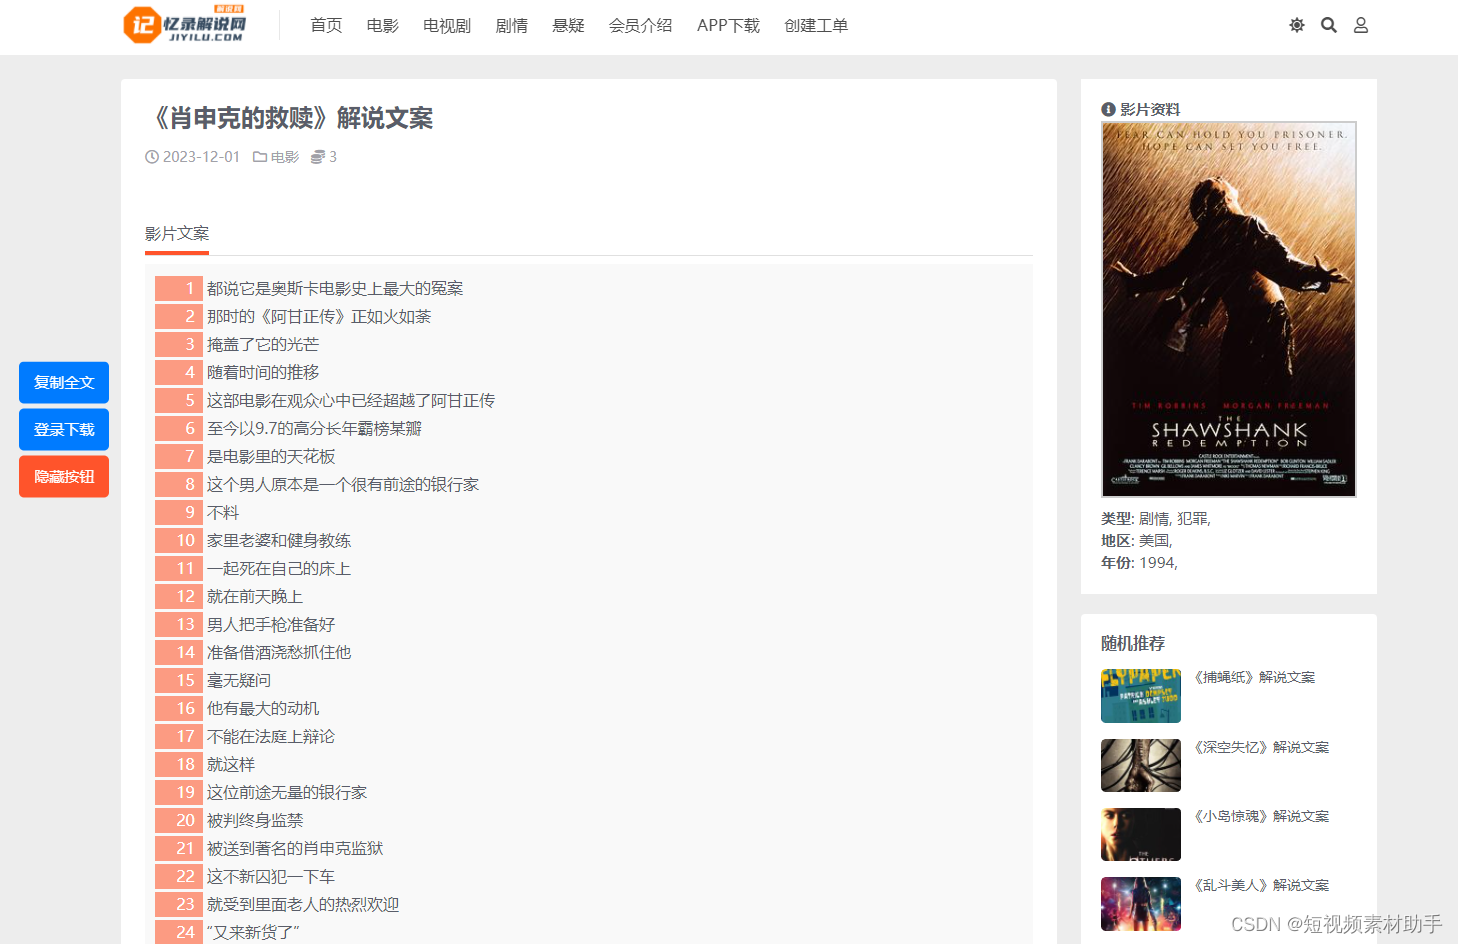Click the 复制全文 button
Viewport: 1458px width, 944px height.
point(64,383)
